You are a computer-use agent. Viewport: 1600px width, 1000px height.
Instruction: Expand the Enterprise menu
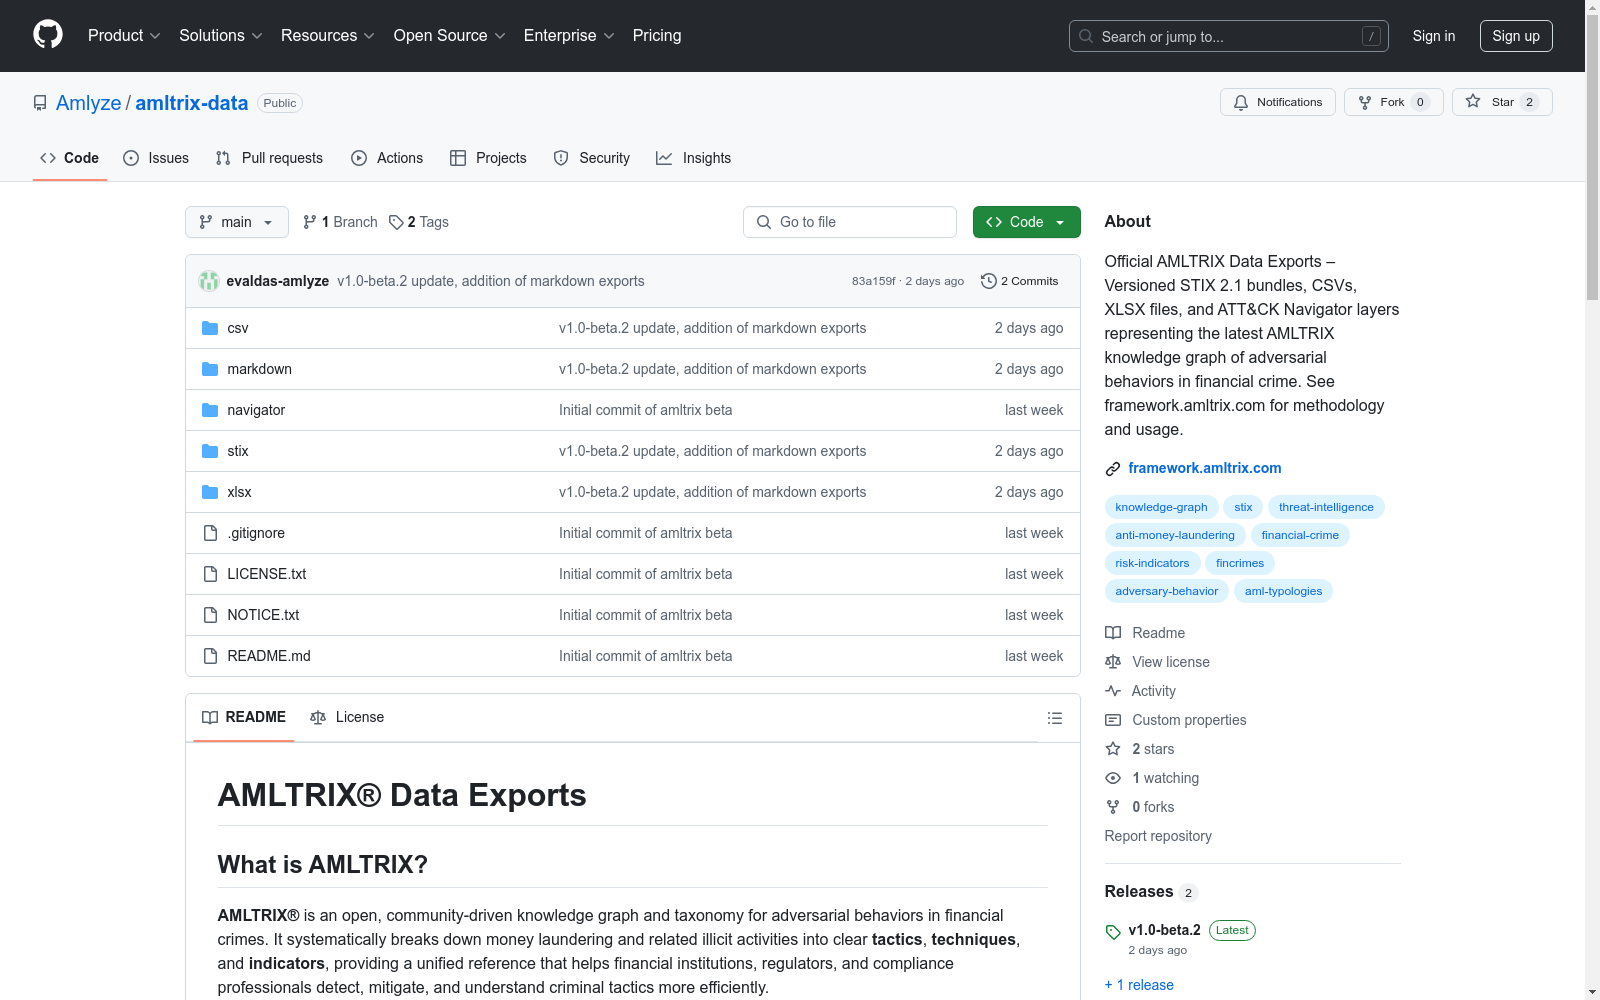(x=569, y=35)
